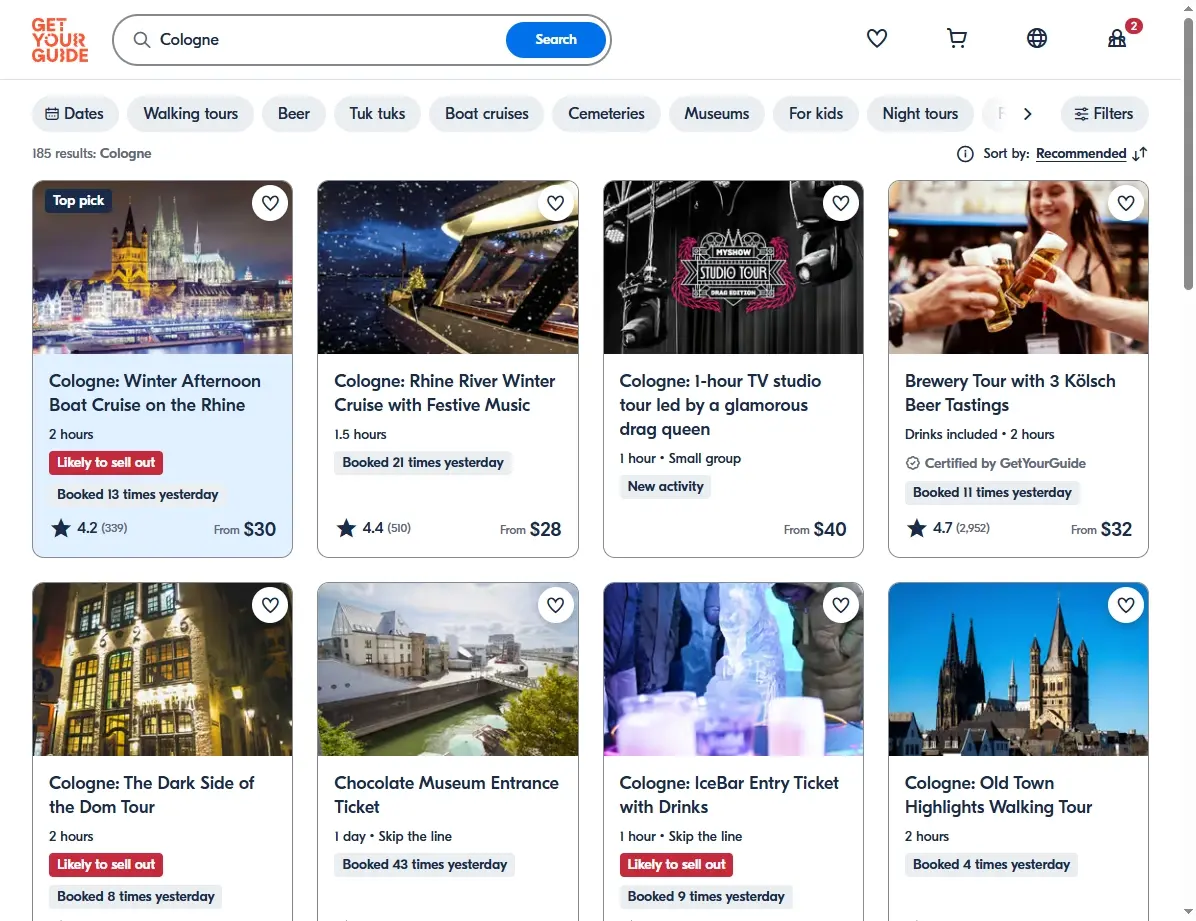The width and height of the screenshot is (1196, 921).
Task: Open the night cathedral boat cruise photo
Action: [162, 267]
